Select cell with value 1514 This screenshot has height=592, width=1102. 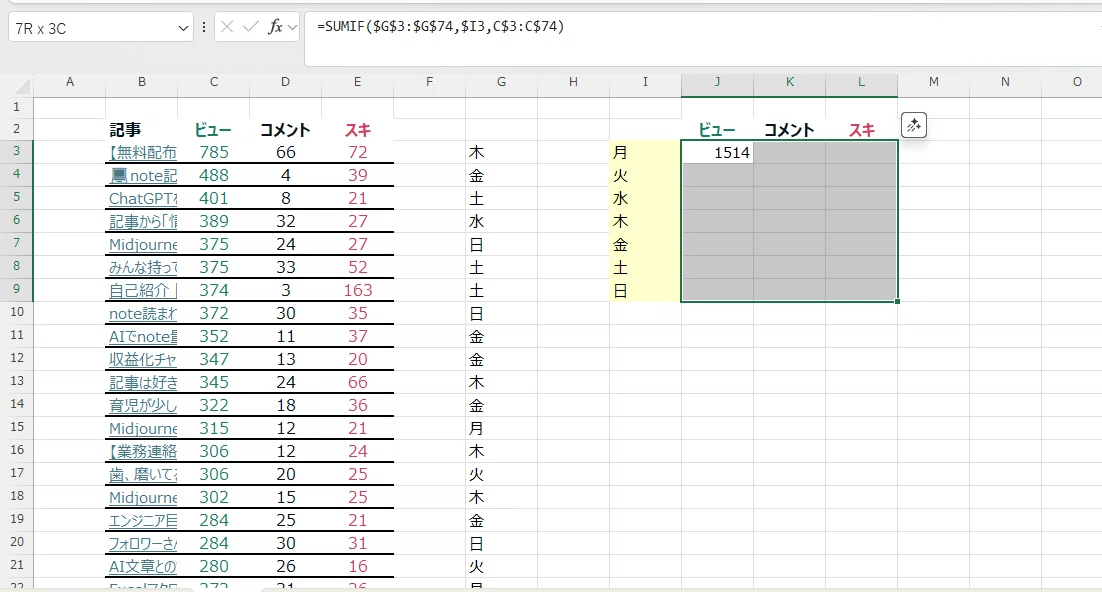coord(718,153)
